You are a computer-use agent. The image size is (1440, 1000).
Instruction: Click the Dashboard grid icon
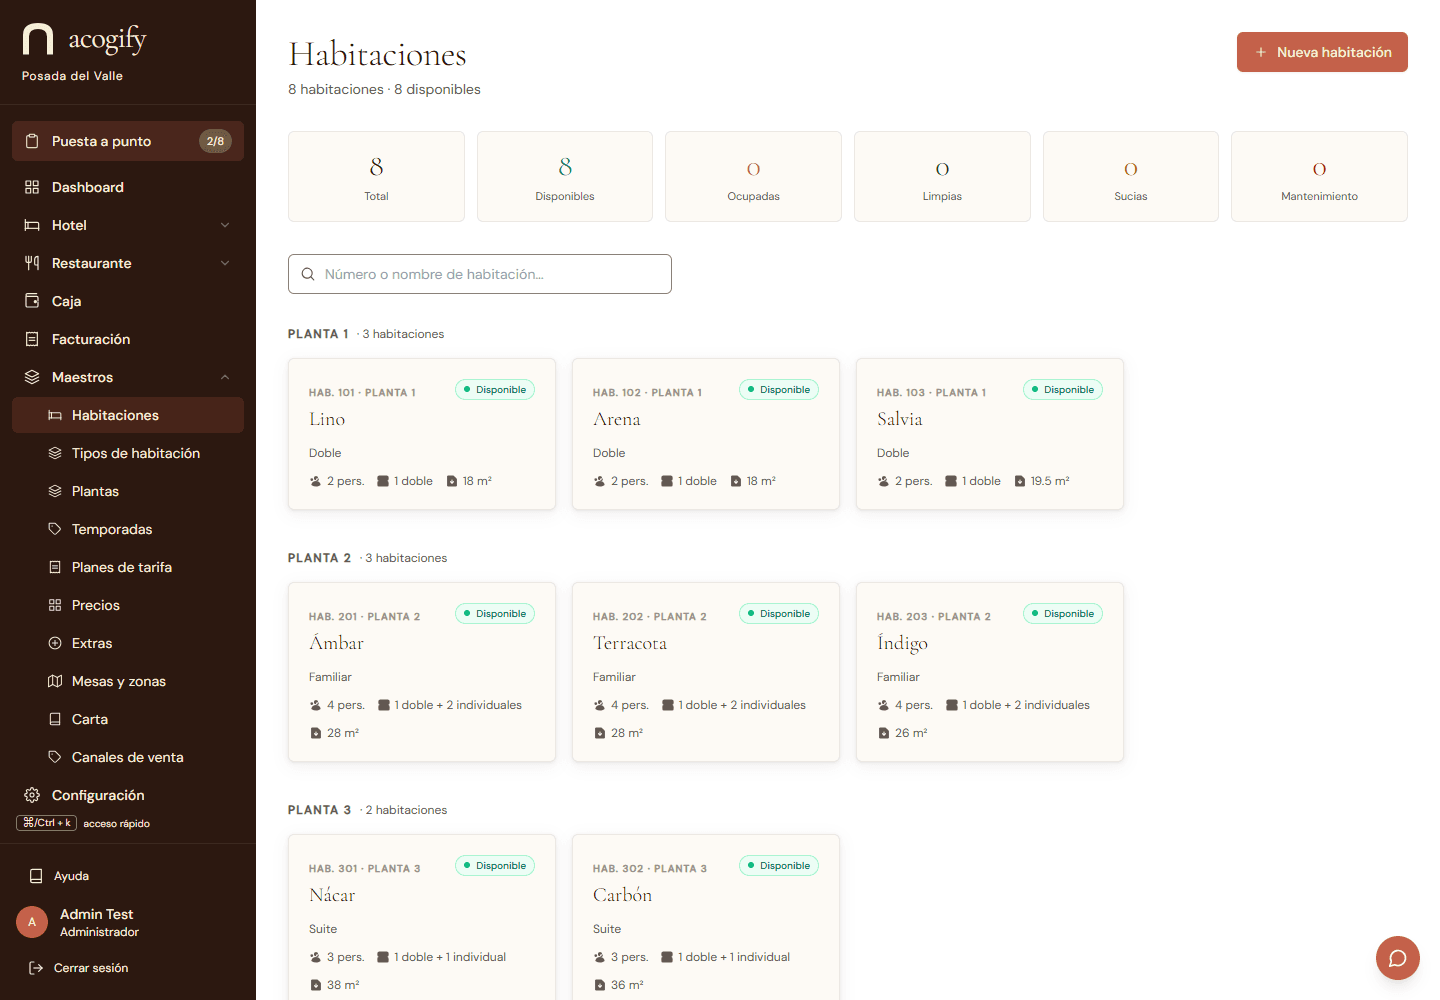[x=32, y=187]
